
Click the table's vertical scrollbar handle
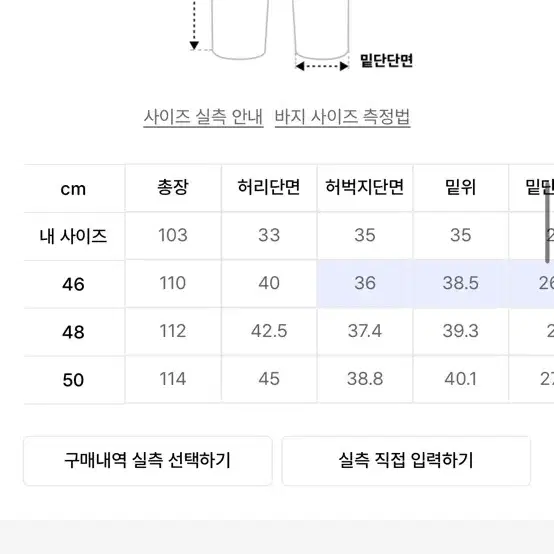coord(547,227)
